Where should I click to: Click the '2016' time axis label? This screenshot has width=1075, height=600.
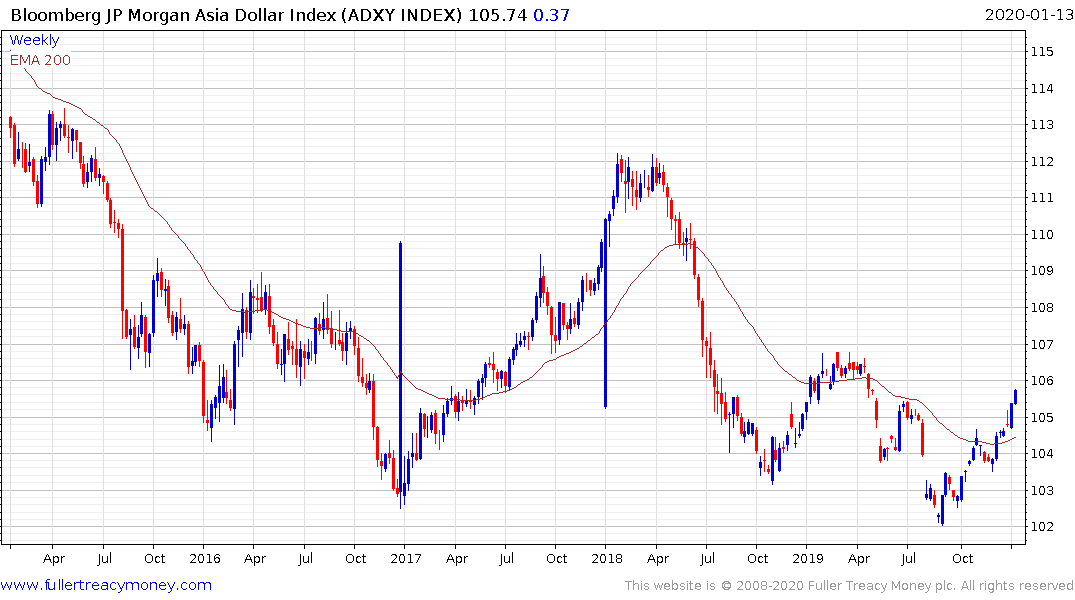tap(204, 558)
